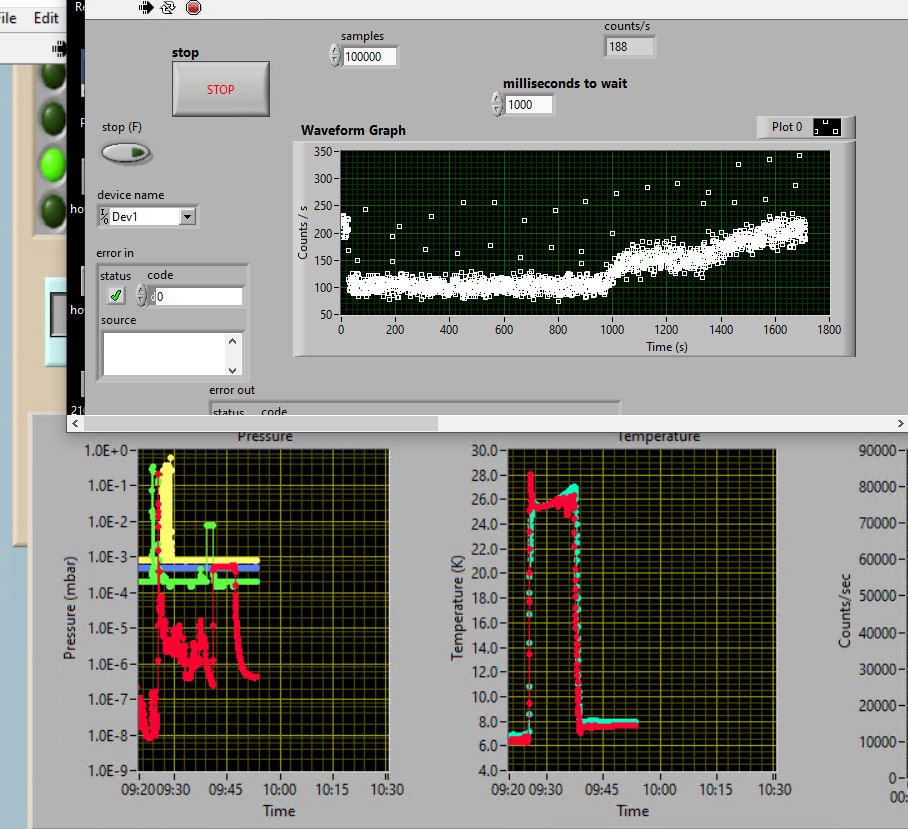This screenshot has width=908, height=829.
Task: Click the bright green lit LED indicator
Action: coord(52,161)
